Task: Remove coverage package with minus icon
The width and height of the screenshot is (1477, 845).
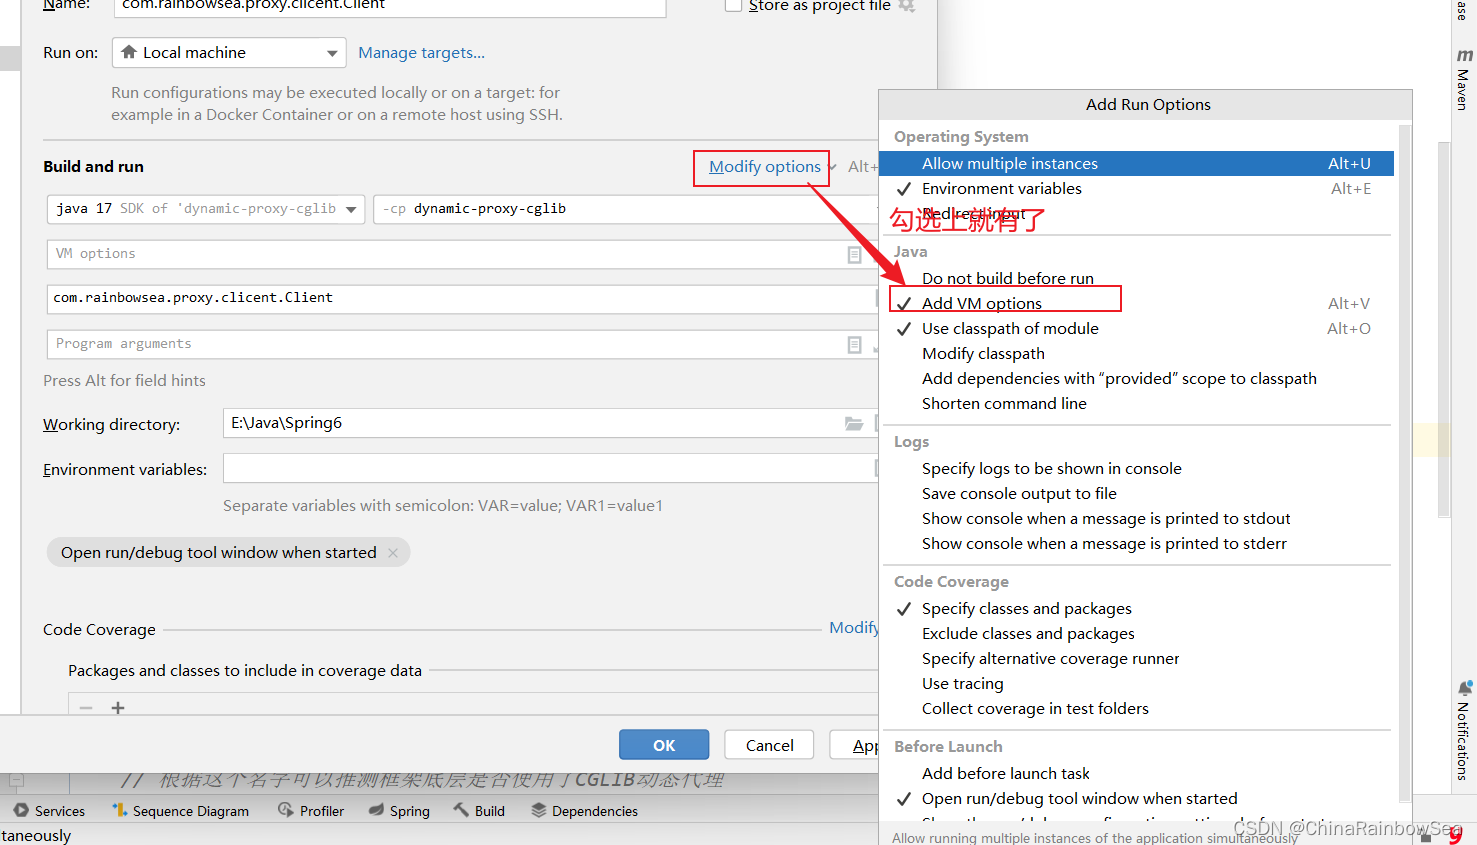Action: pyautogui.click(x=86, y=708)
